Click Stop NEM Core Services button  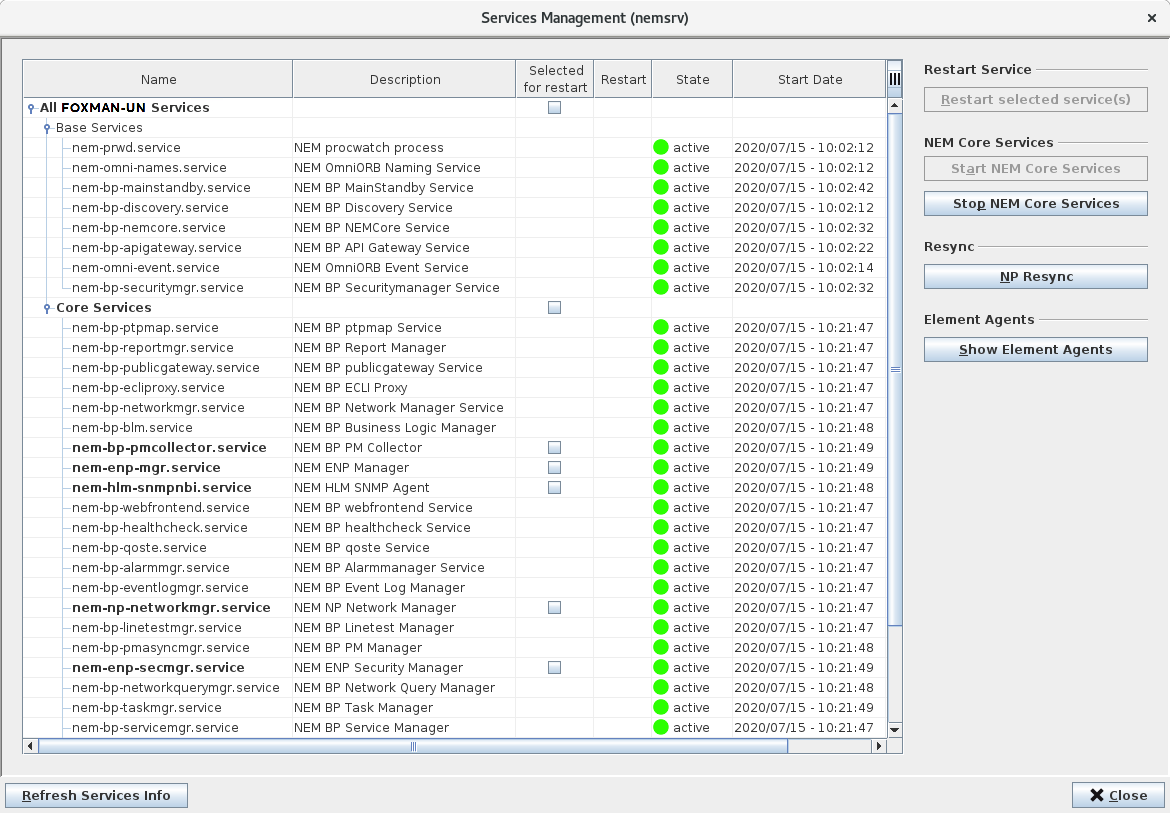pos(1035,204)
